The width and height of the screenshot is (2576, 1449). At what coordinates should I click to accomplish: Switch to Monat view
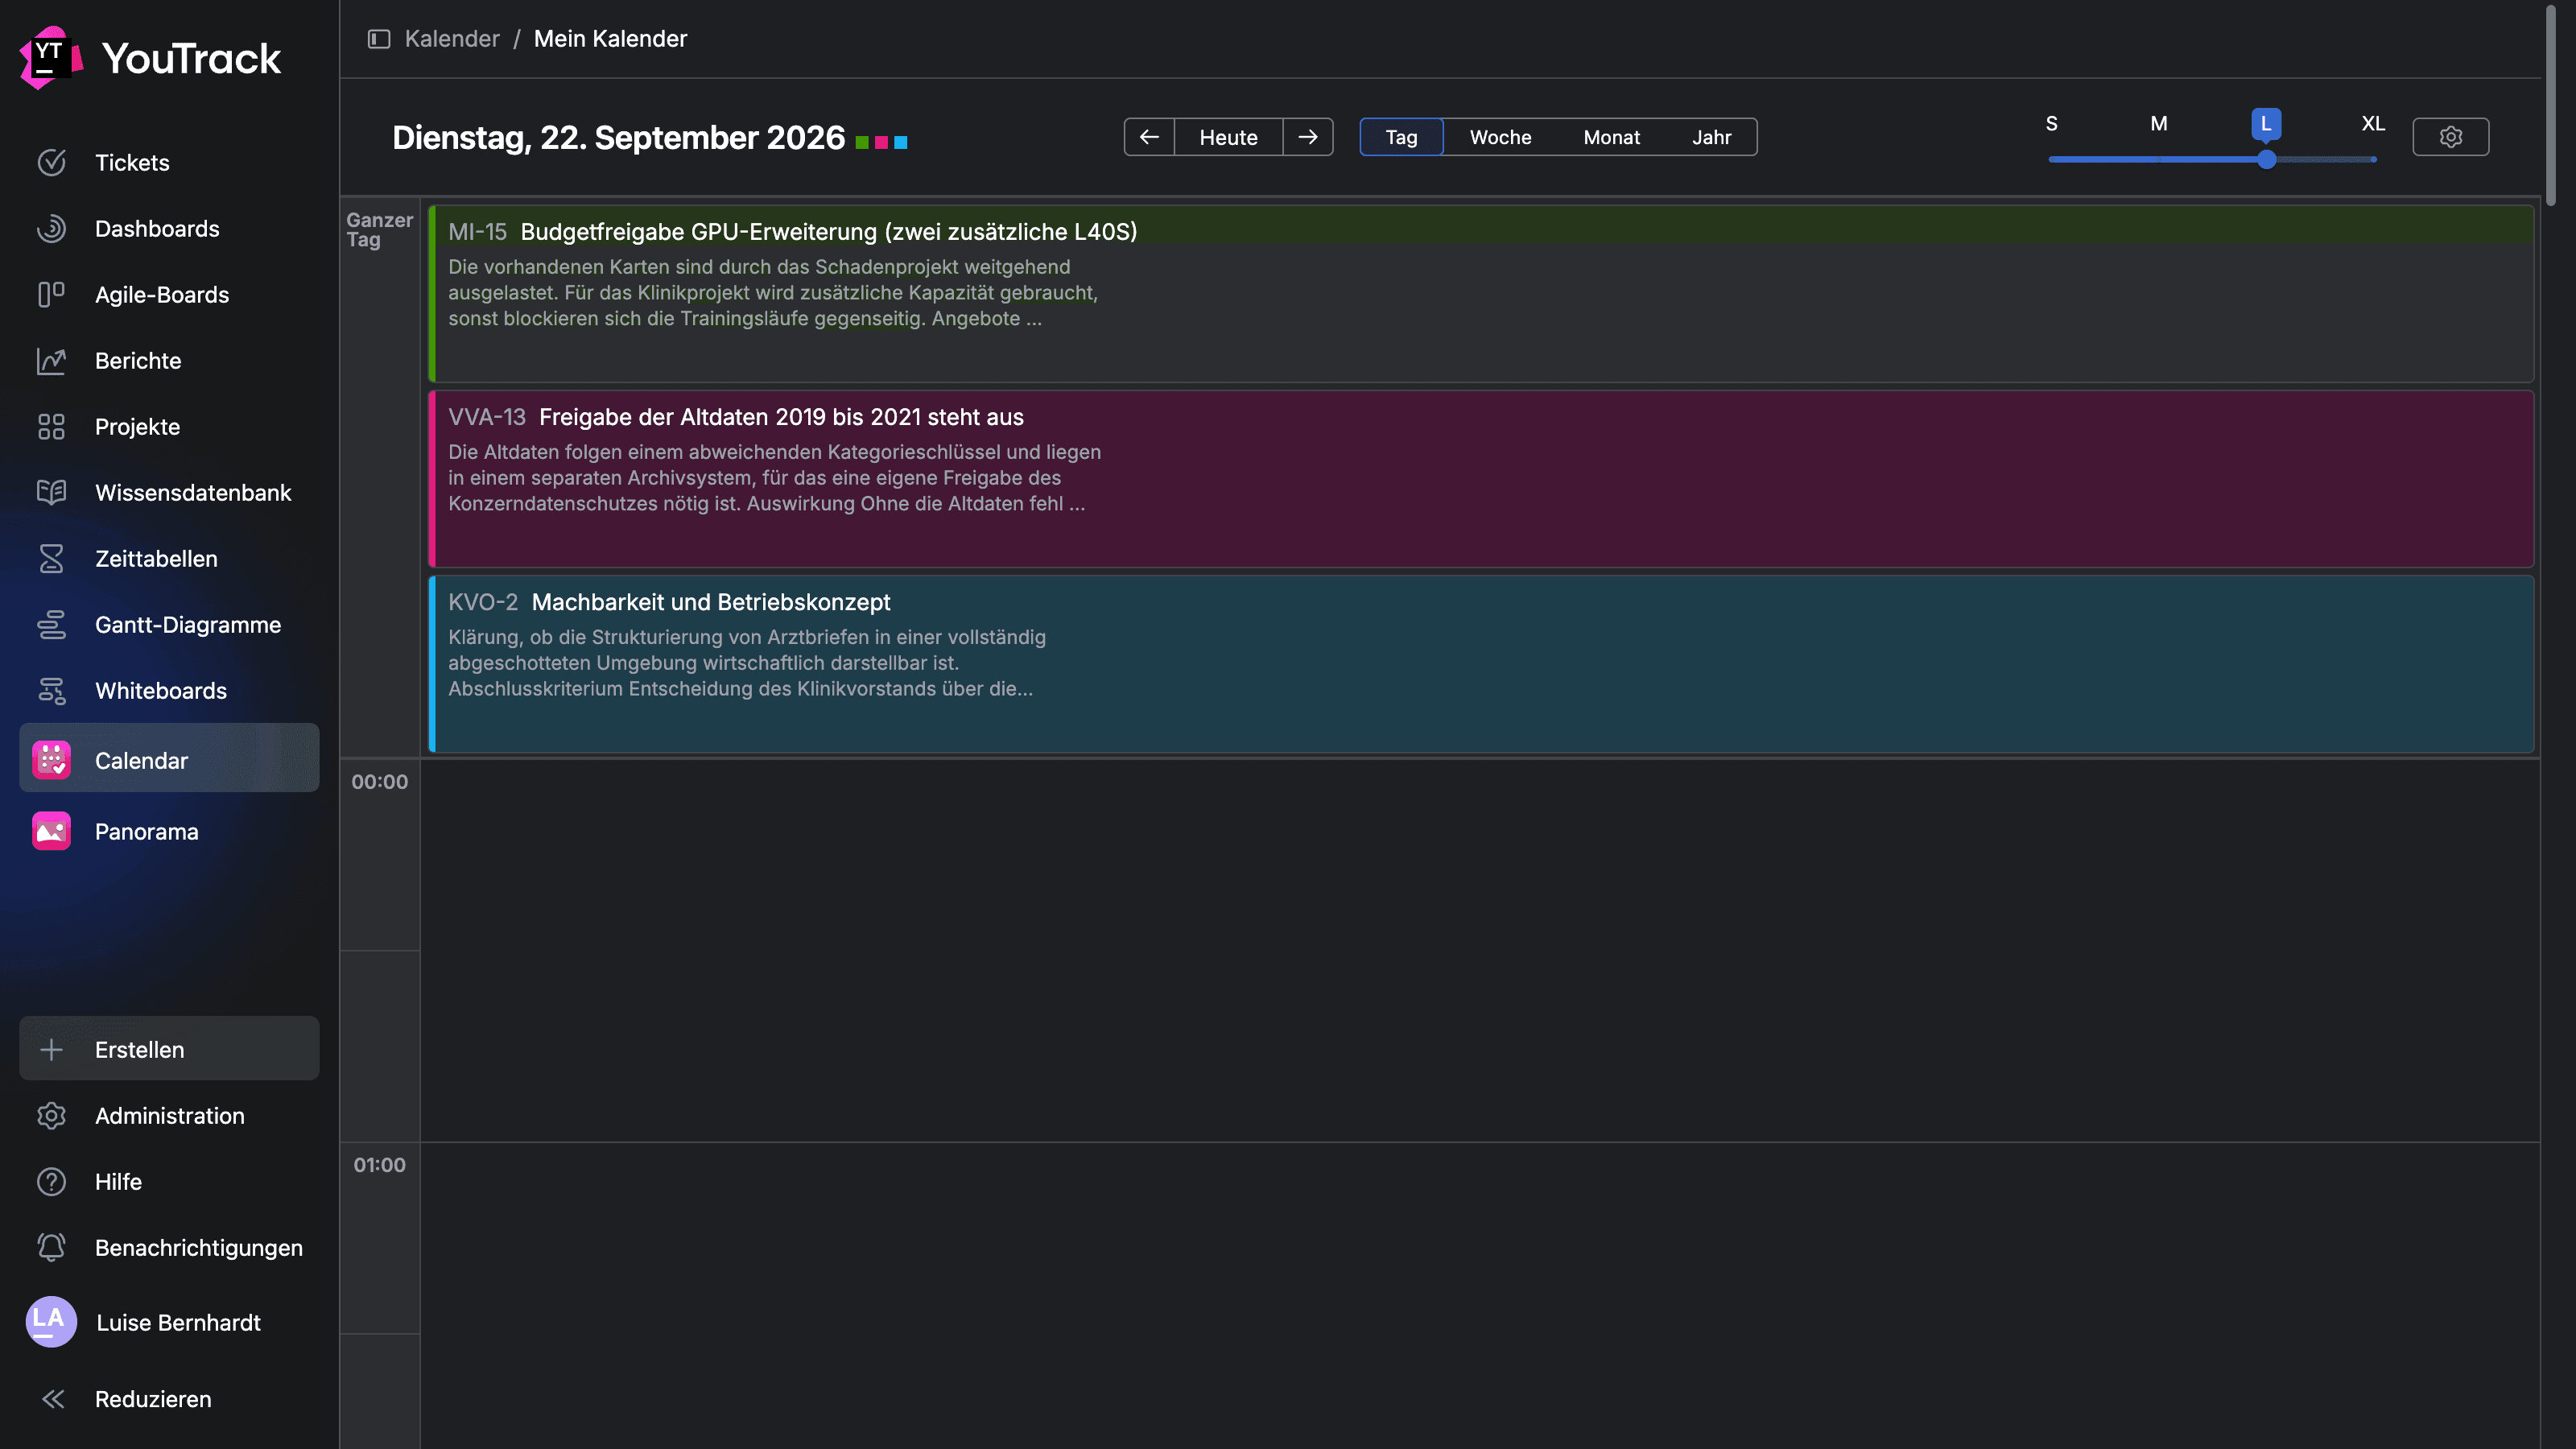(x=1611, y=137)
